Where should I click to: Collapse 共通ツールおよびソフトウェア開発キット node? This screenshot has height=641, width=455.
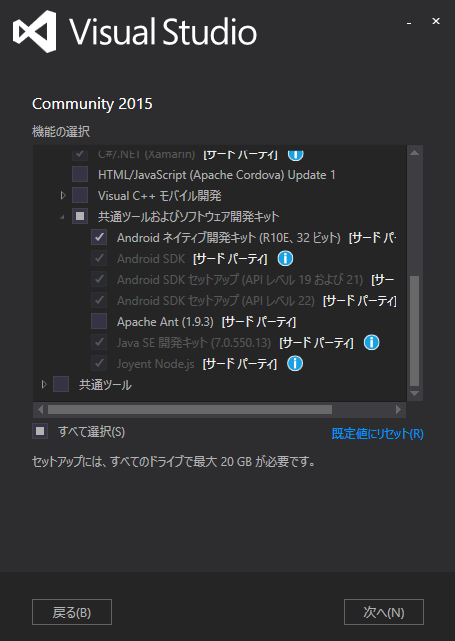(x=62, y=217)
